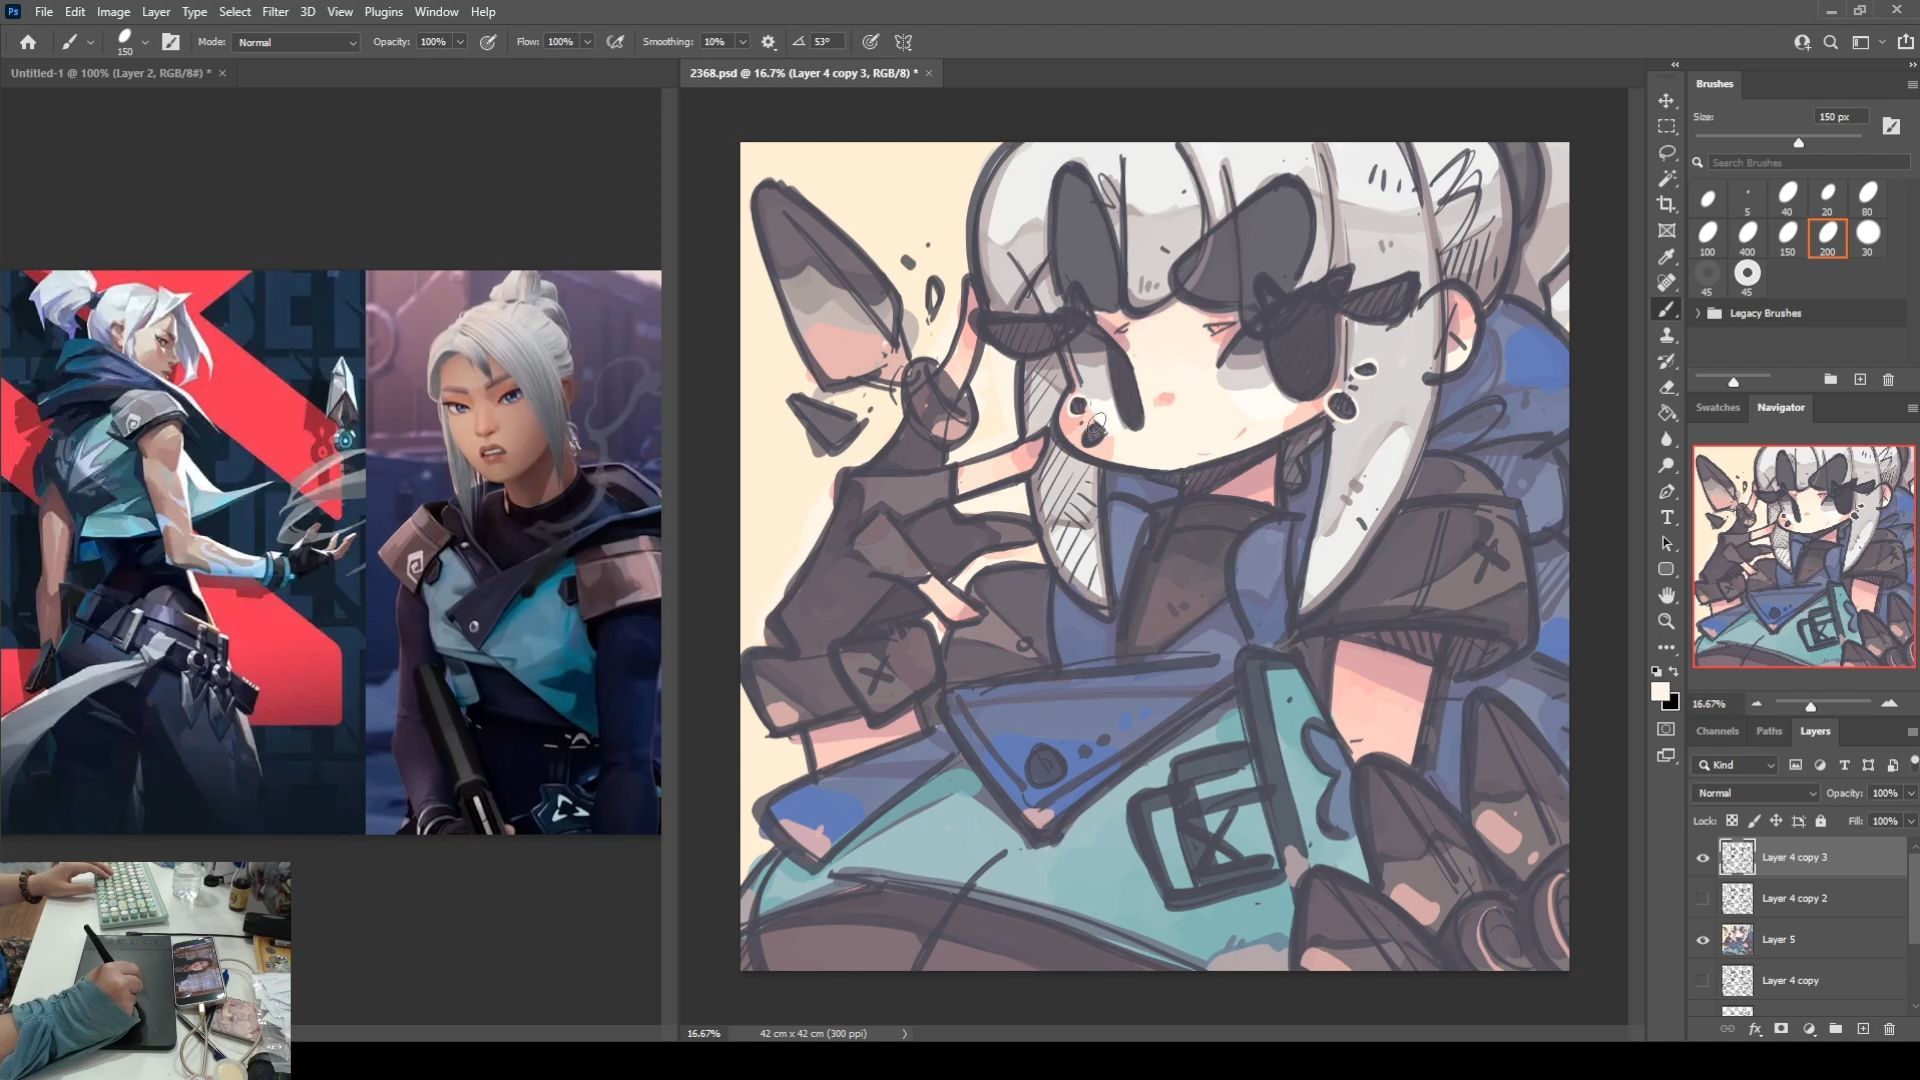The height and width of the screenshot is (1080, 1920).
Task: Select the Eraser tool
Action: (1666, 388)
